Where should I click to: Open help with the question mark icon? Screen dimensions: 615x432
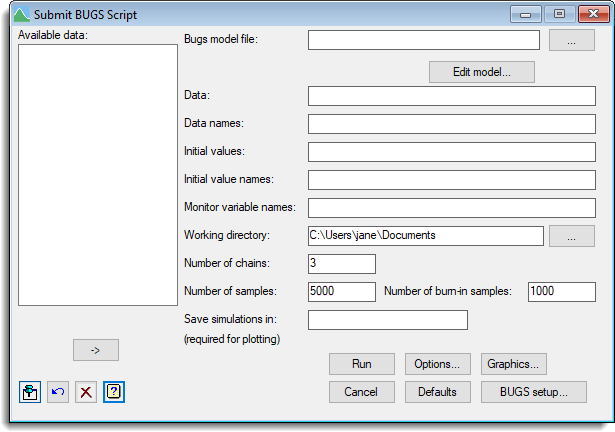114,392
